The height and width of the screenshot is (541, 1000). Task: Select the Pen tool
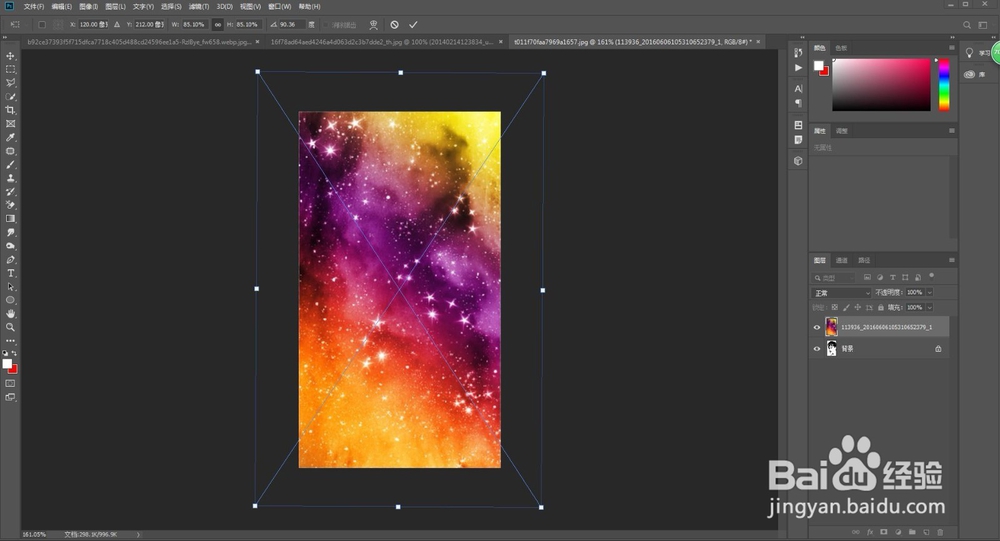pyautogui.click(x=10, y=260)
